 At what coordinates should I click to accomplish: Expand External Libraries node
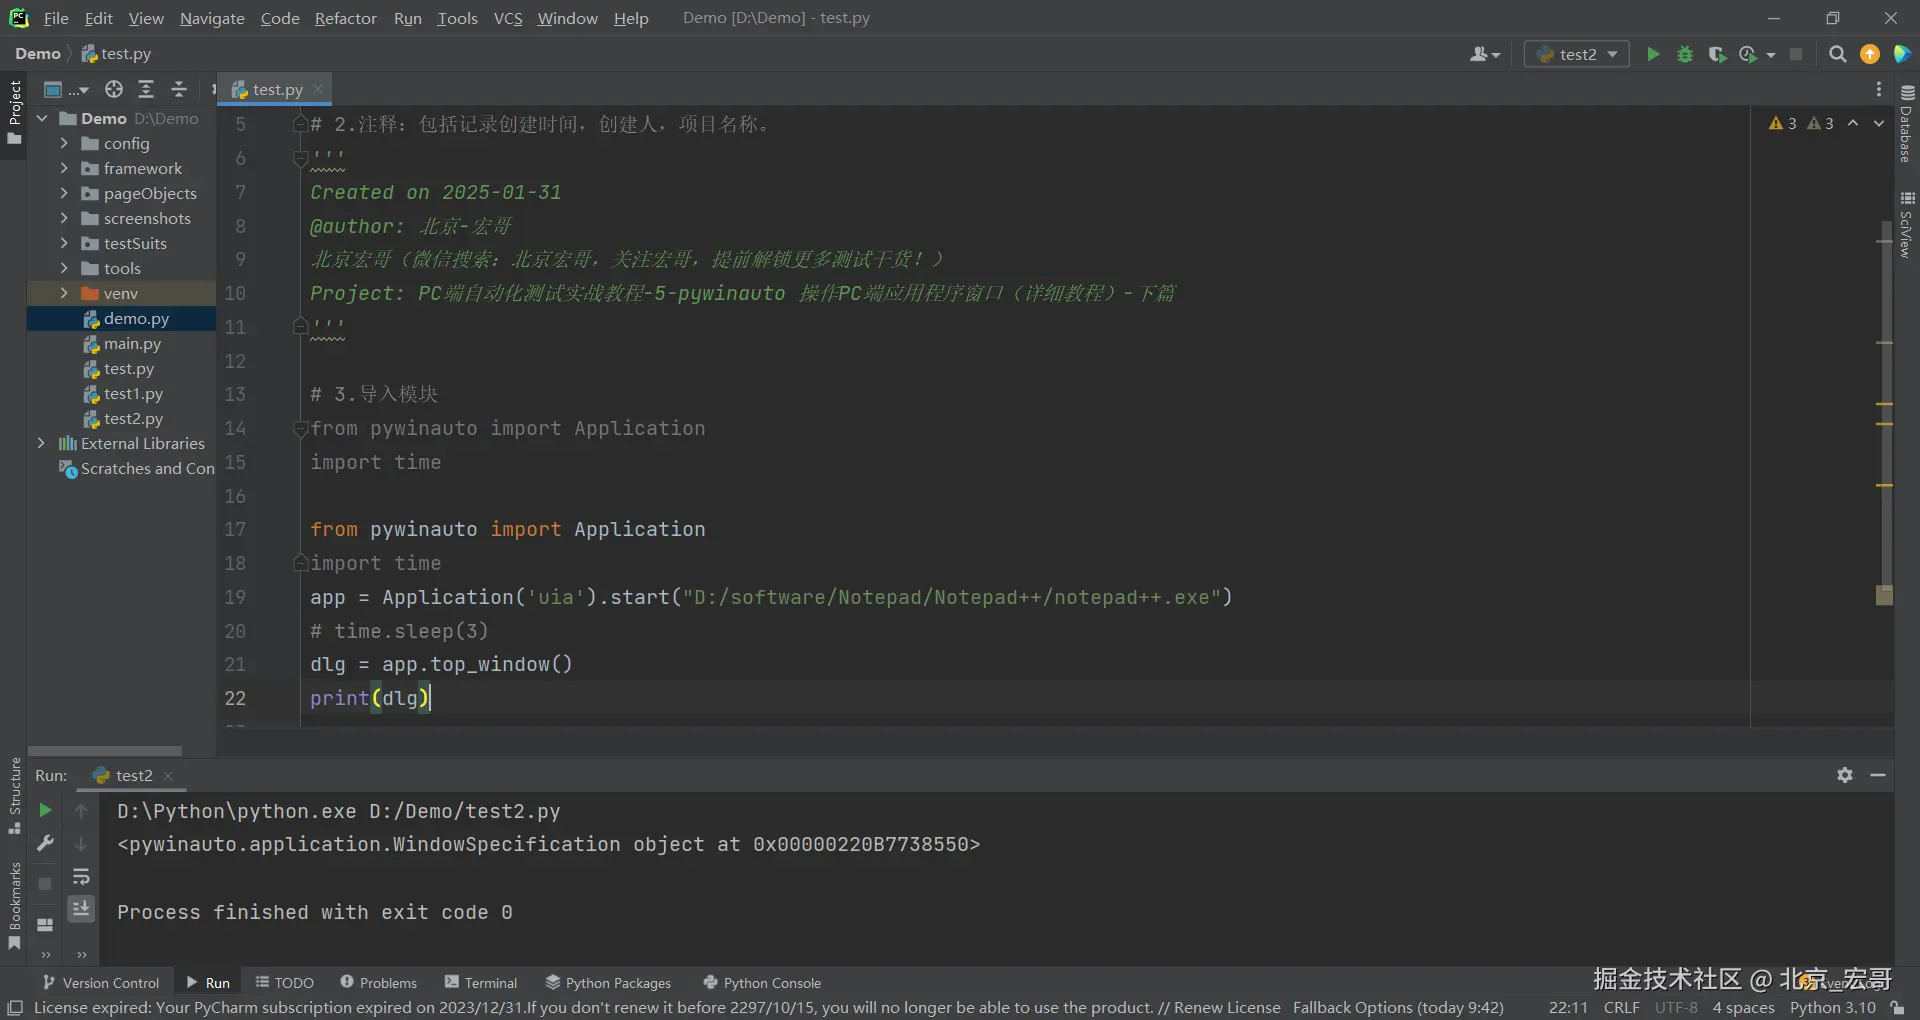[42, 443]
